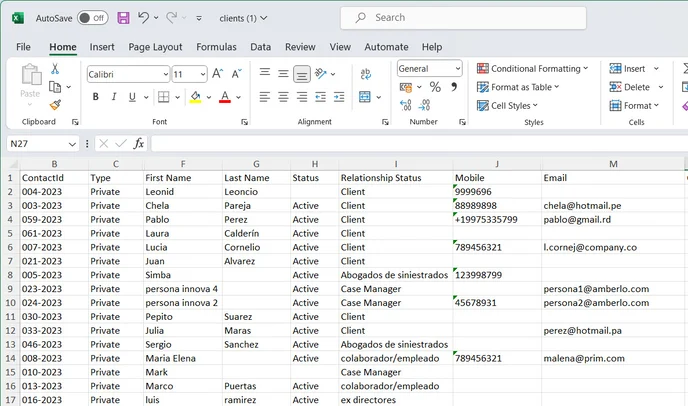This screenshot has height=406, width=688.
Task: Open the Font settings dialog launcher
Action: tap(244, 122)
